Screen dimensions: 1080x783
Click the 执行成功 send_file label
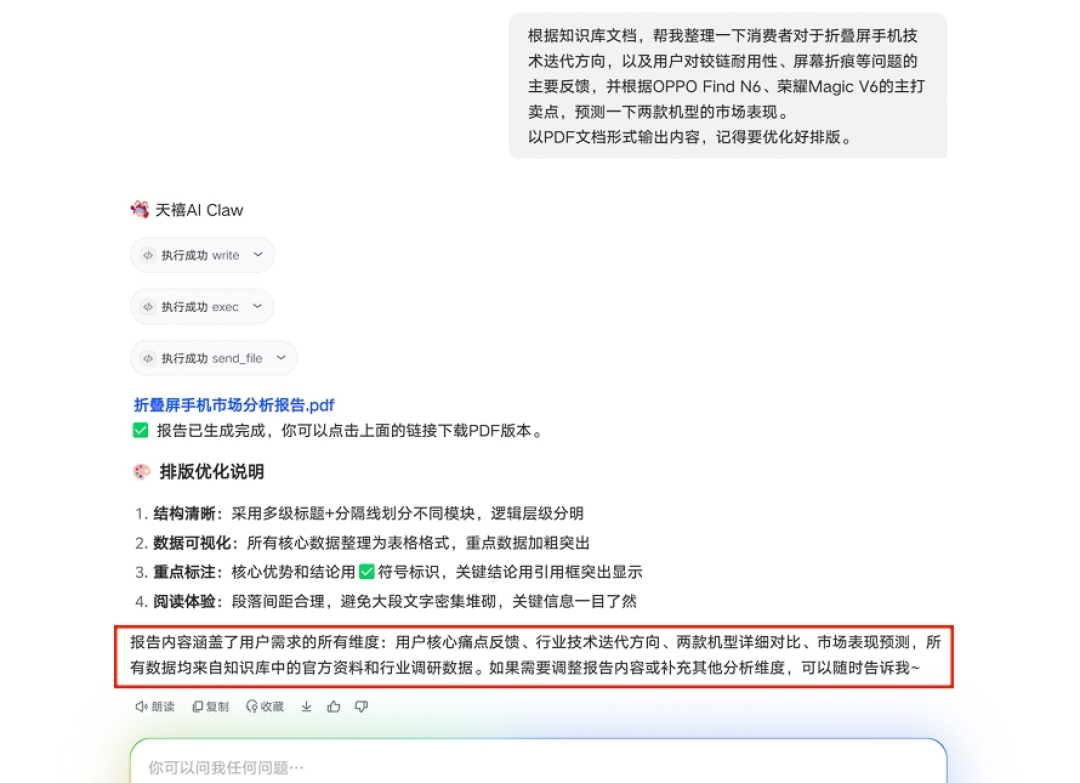tap(212, 359)
